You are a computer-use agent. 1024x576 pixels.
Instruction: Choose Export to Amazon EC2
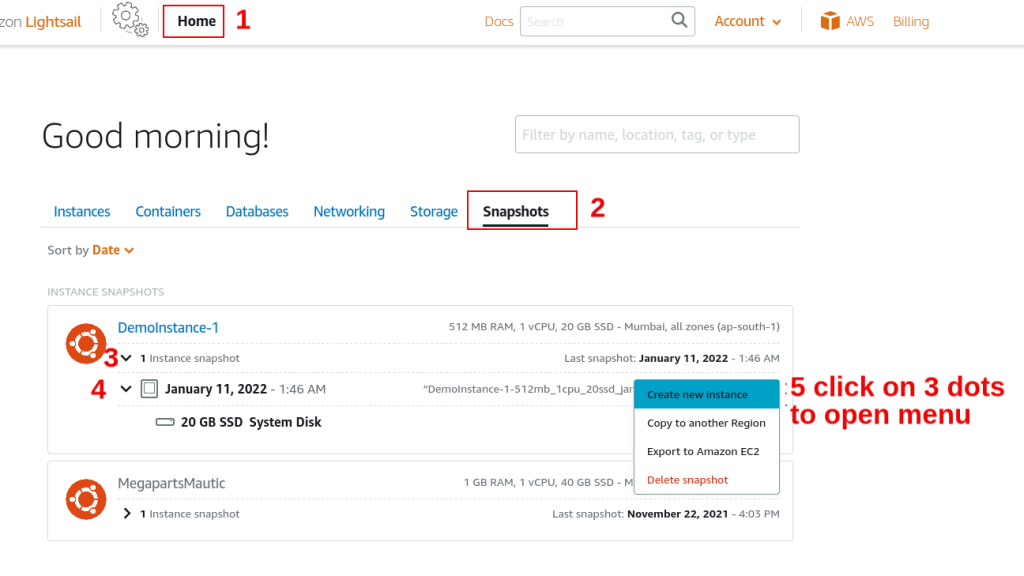pyautogui.click(x=707, y=451)
